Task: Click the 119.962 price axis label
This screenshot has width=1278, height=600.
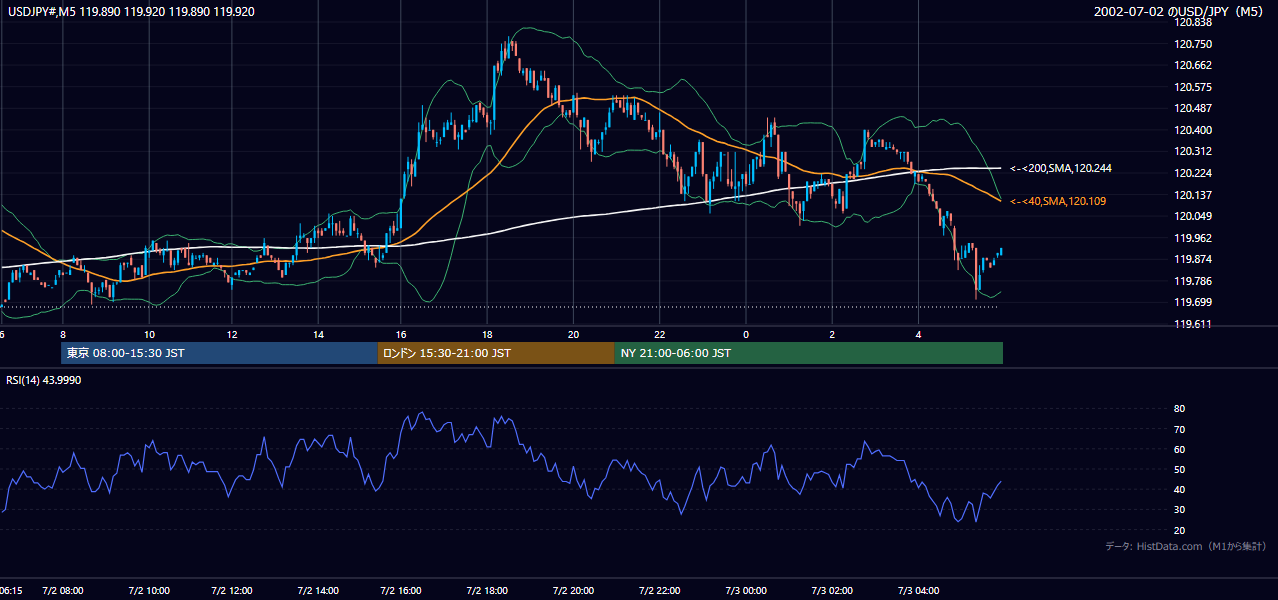Action: click(x=1194, y=238)
